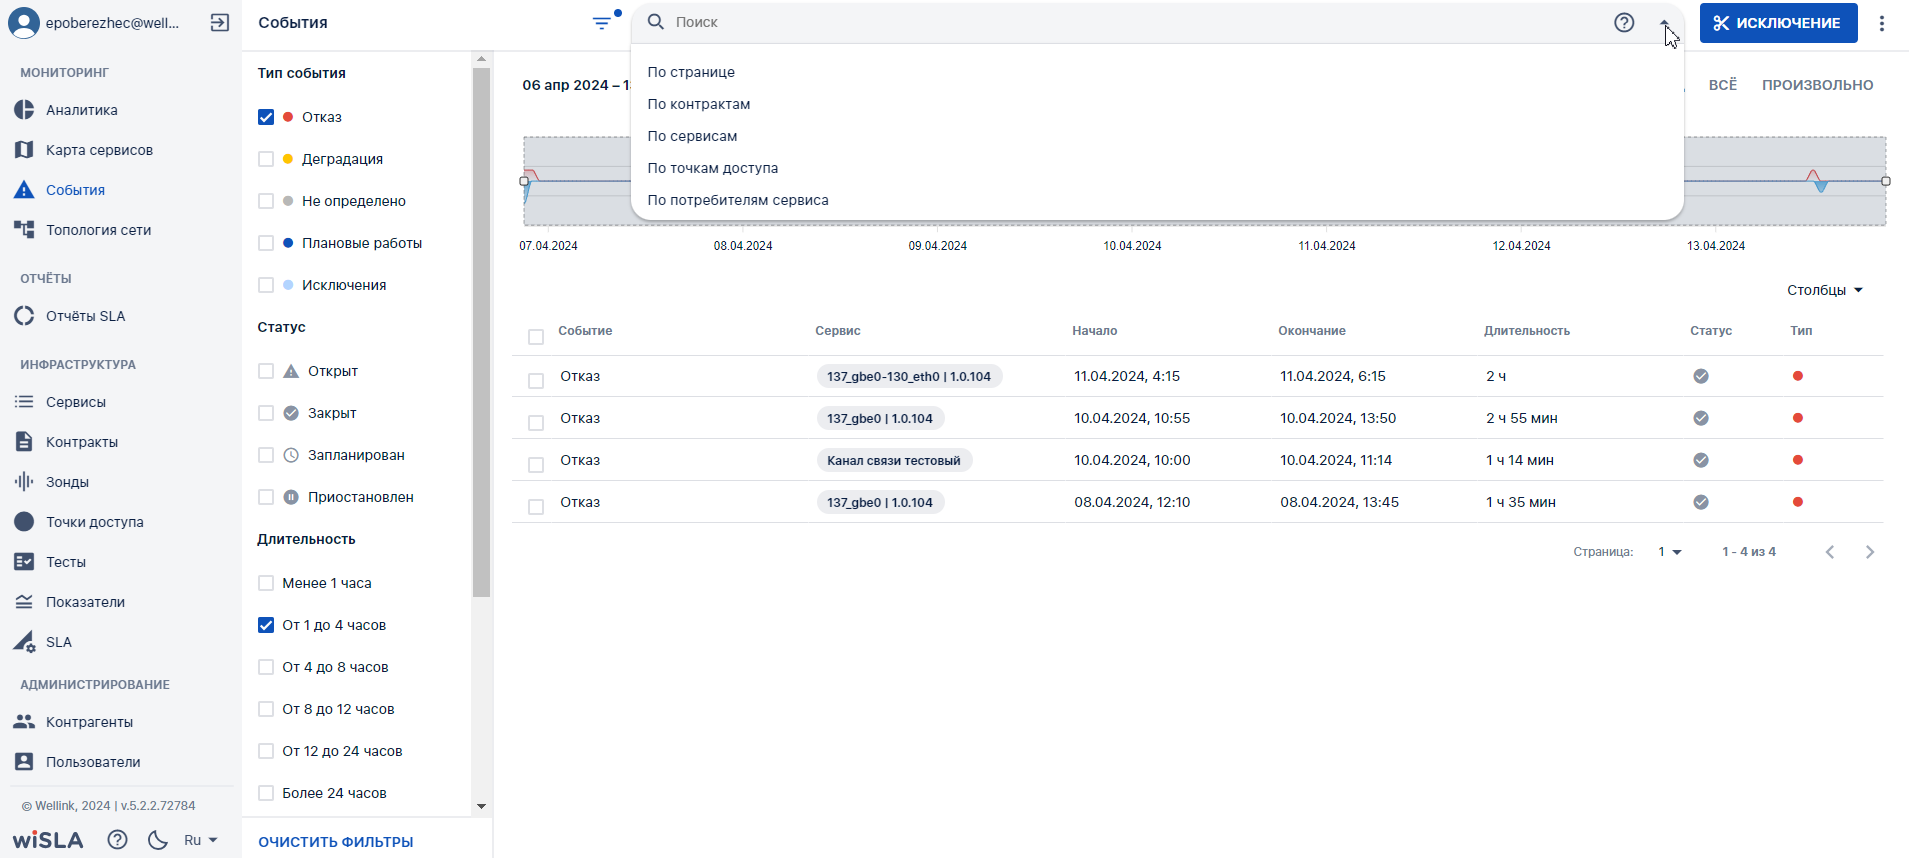Sort by Длительность column header
Screen dimensions: 1909x858
click(x=1526, y=331)
